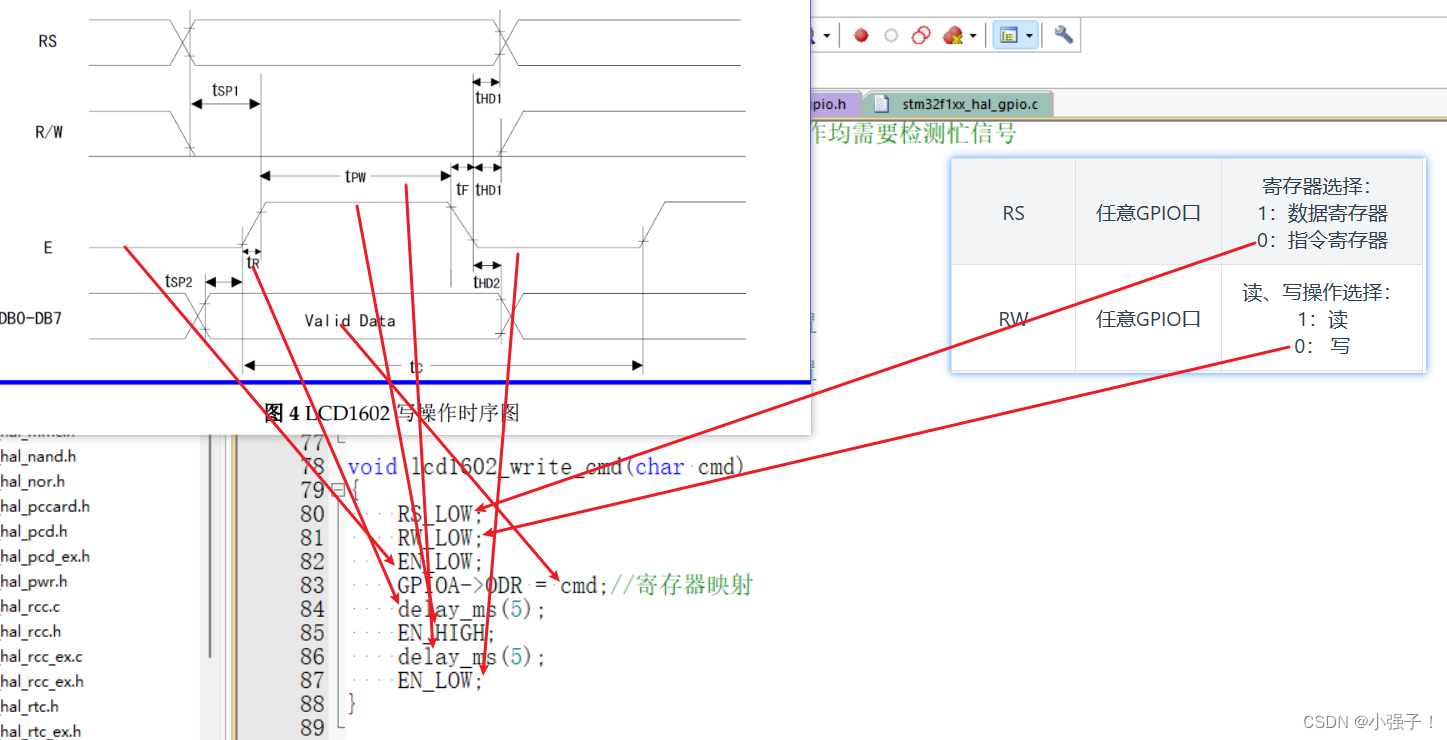The height and width of the screenshot is (740, 1447).
Task: Click the tPW pulse width label
Action: coord(355,176)
